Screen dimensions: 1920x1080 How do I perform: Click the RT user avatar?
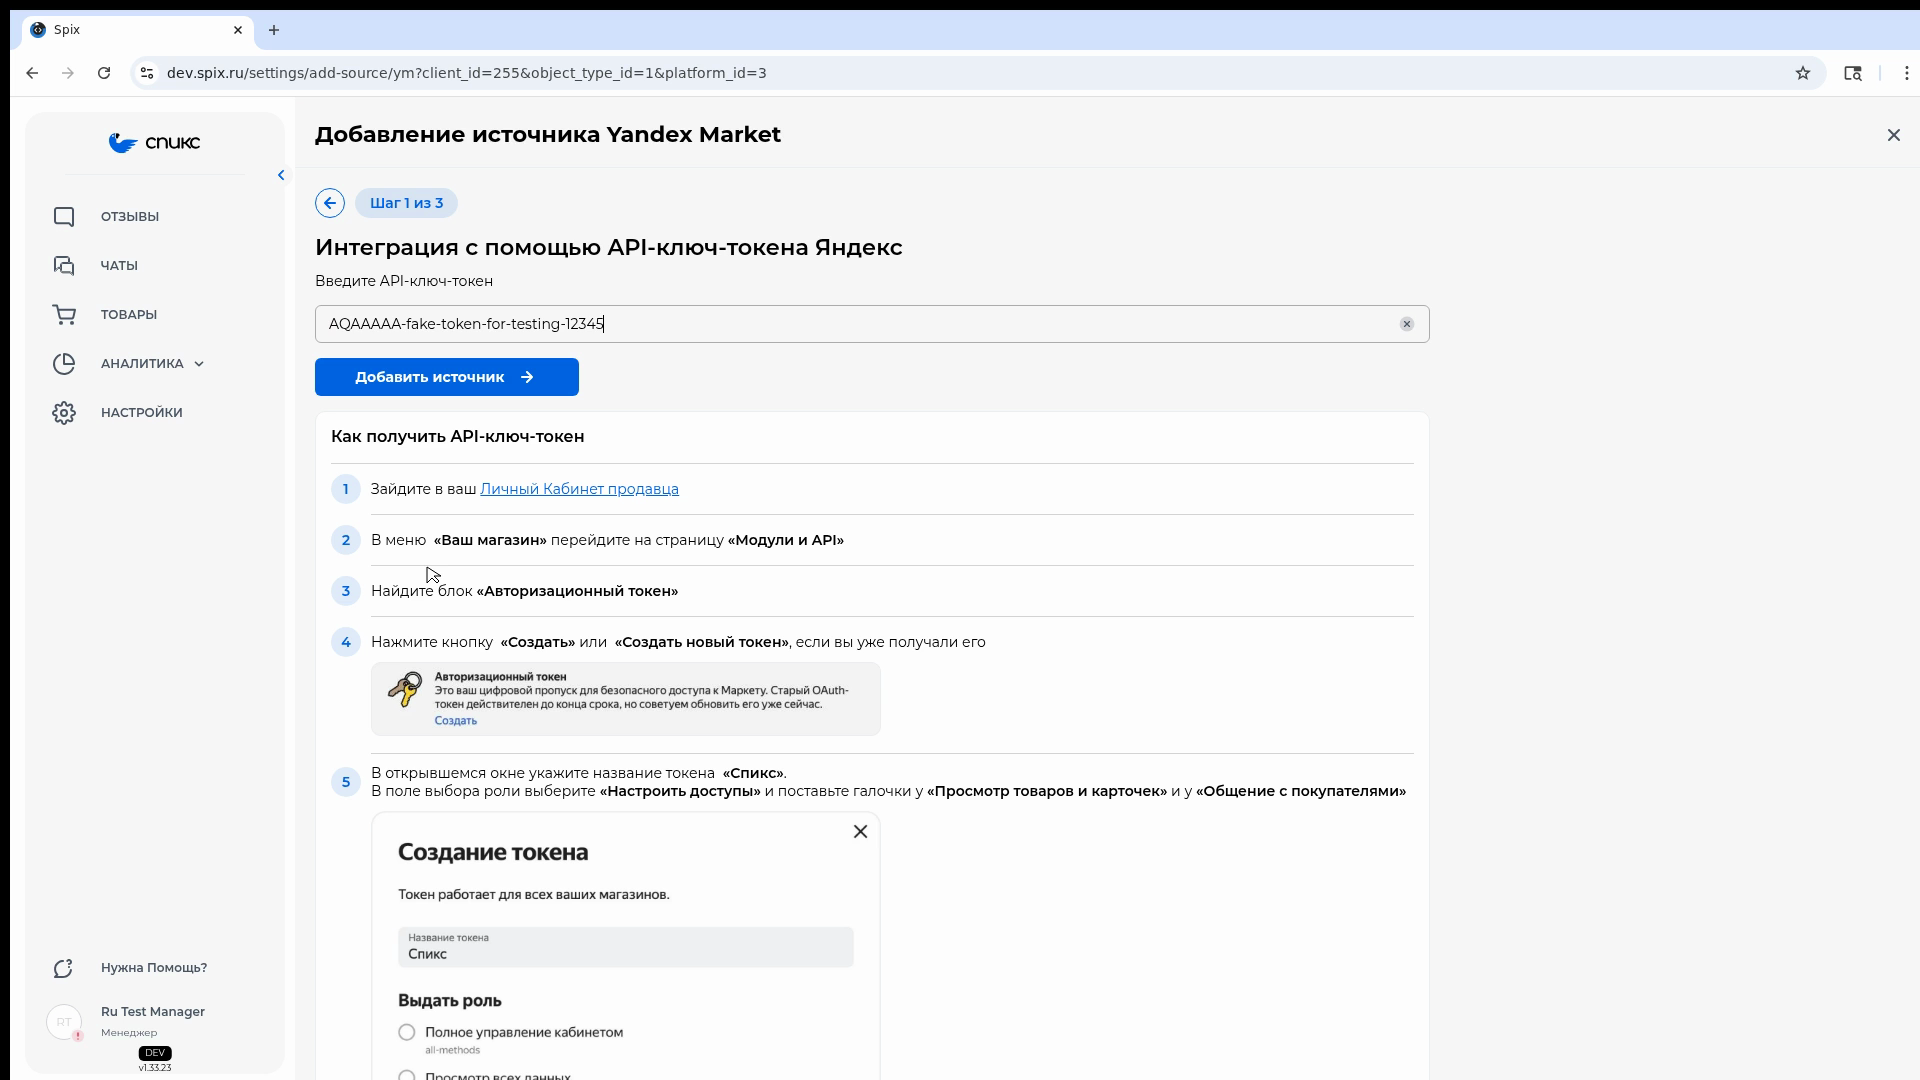click(x=64, y=1022)
